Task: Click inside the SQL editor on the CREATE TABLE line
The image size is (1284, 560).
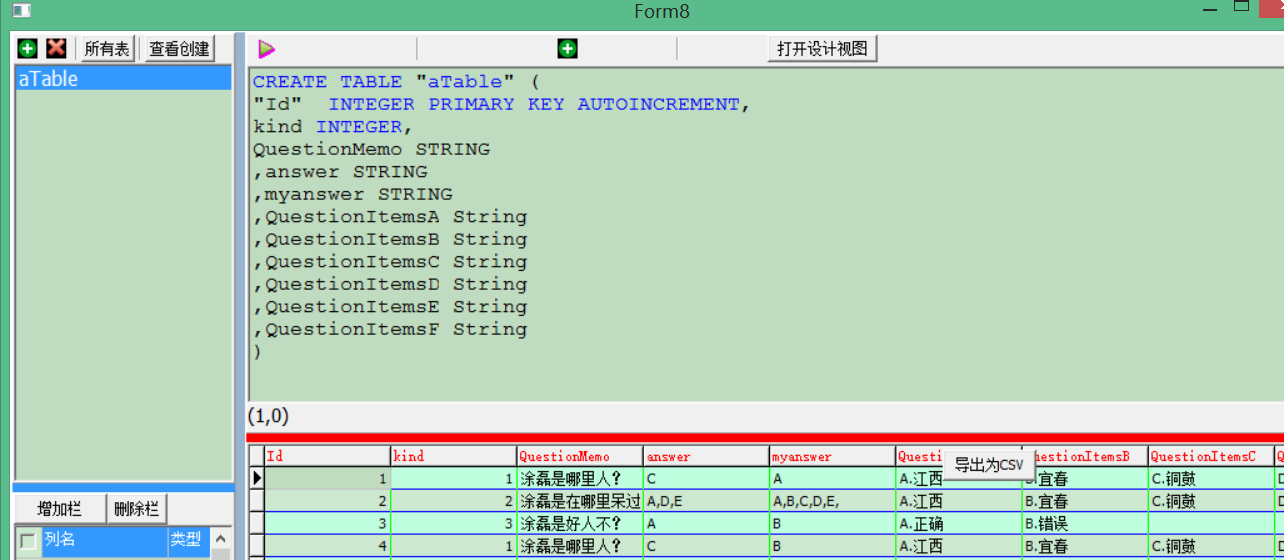Action: tap(396, 82)
